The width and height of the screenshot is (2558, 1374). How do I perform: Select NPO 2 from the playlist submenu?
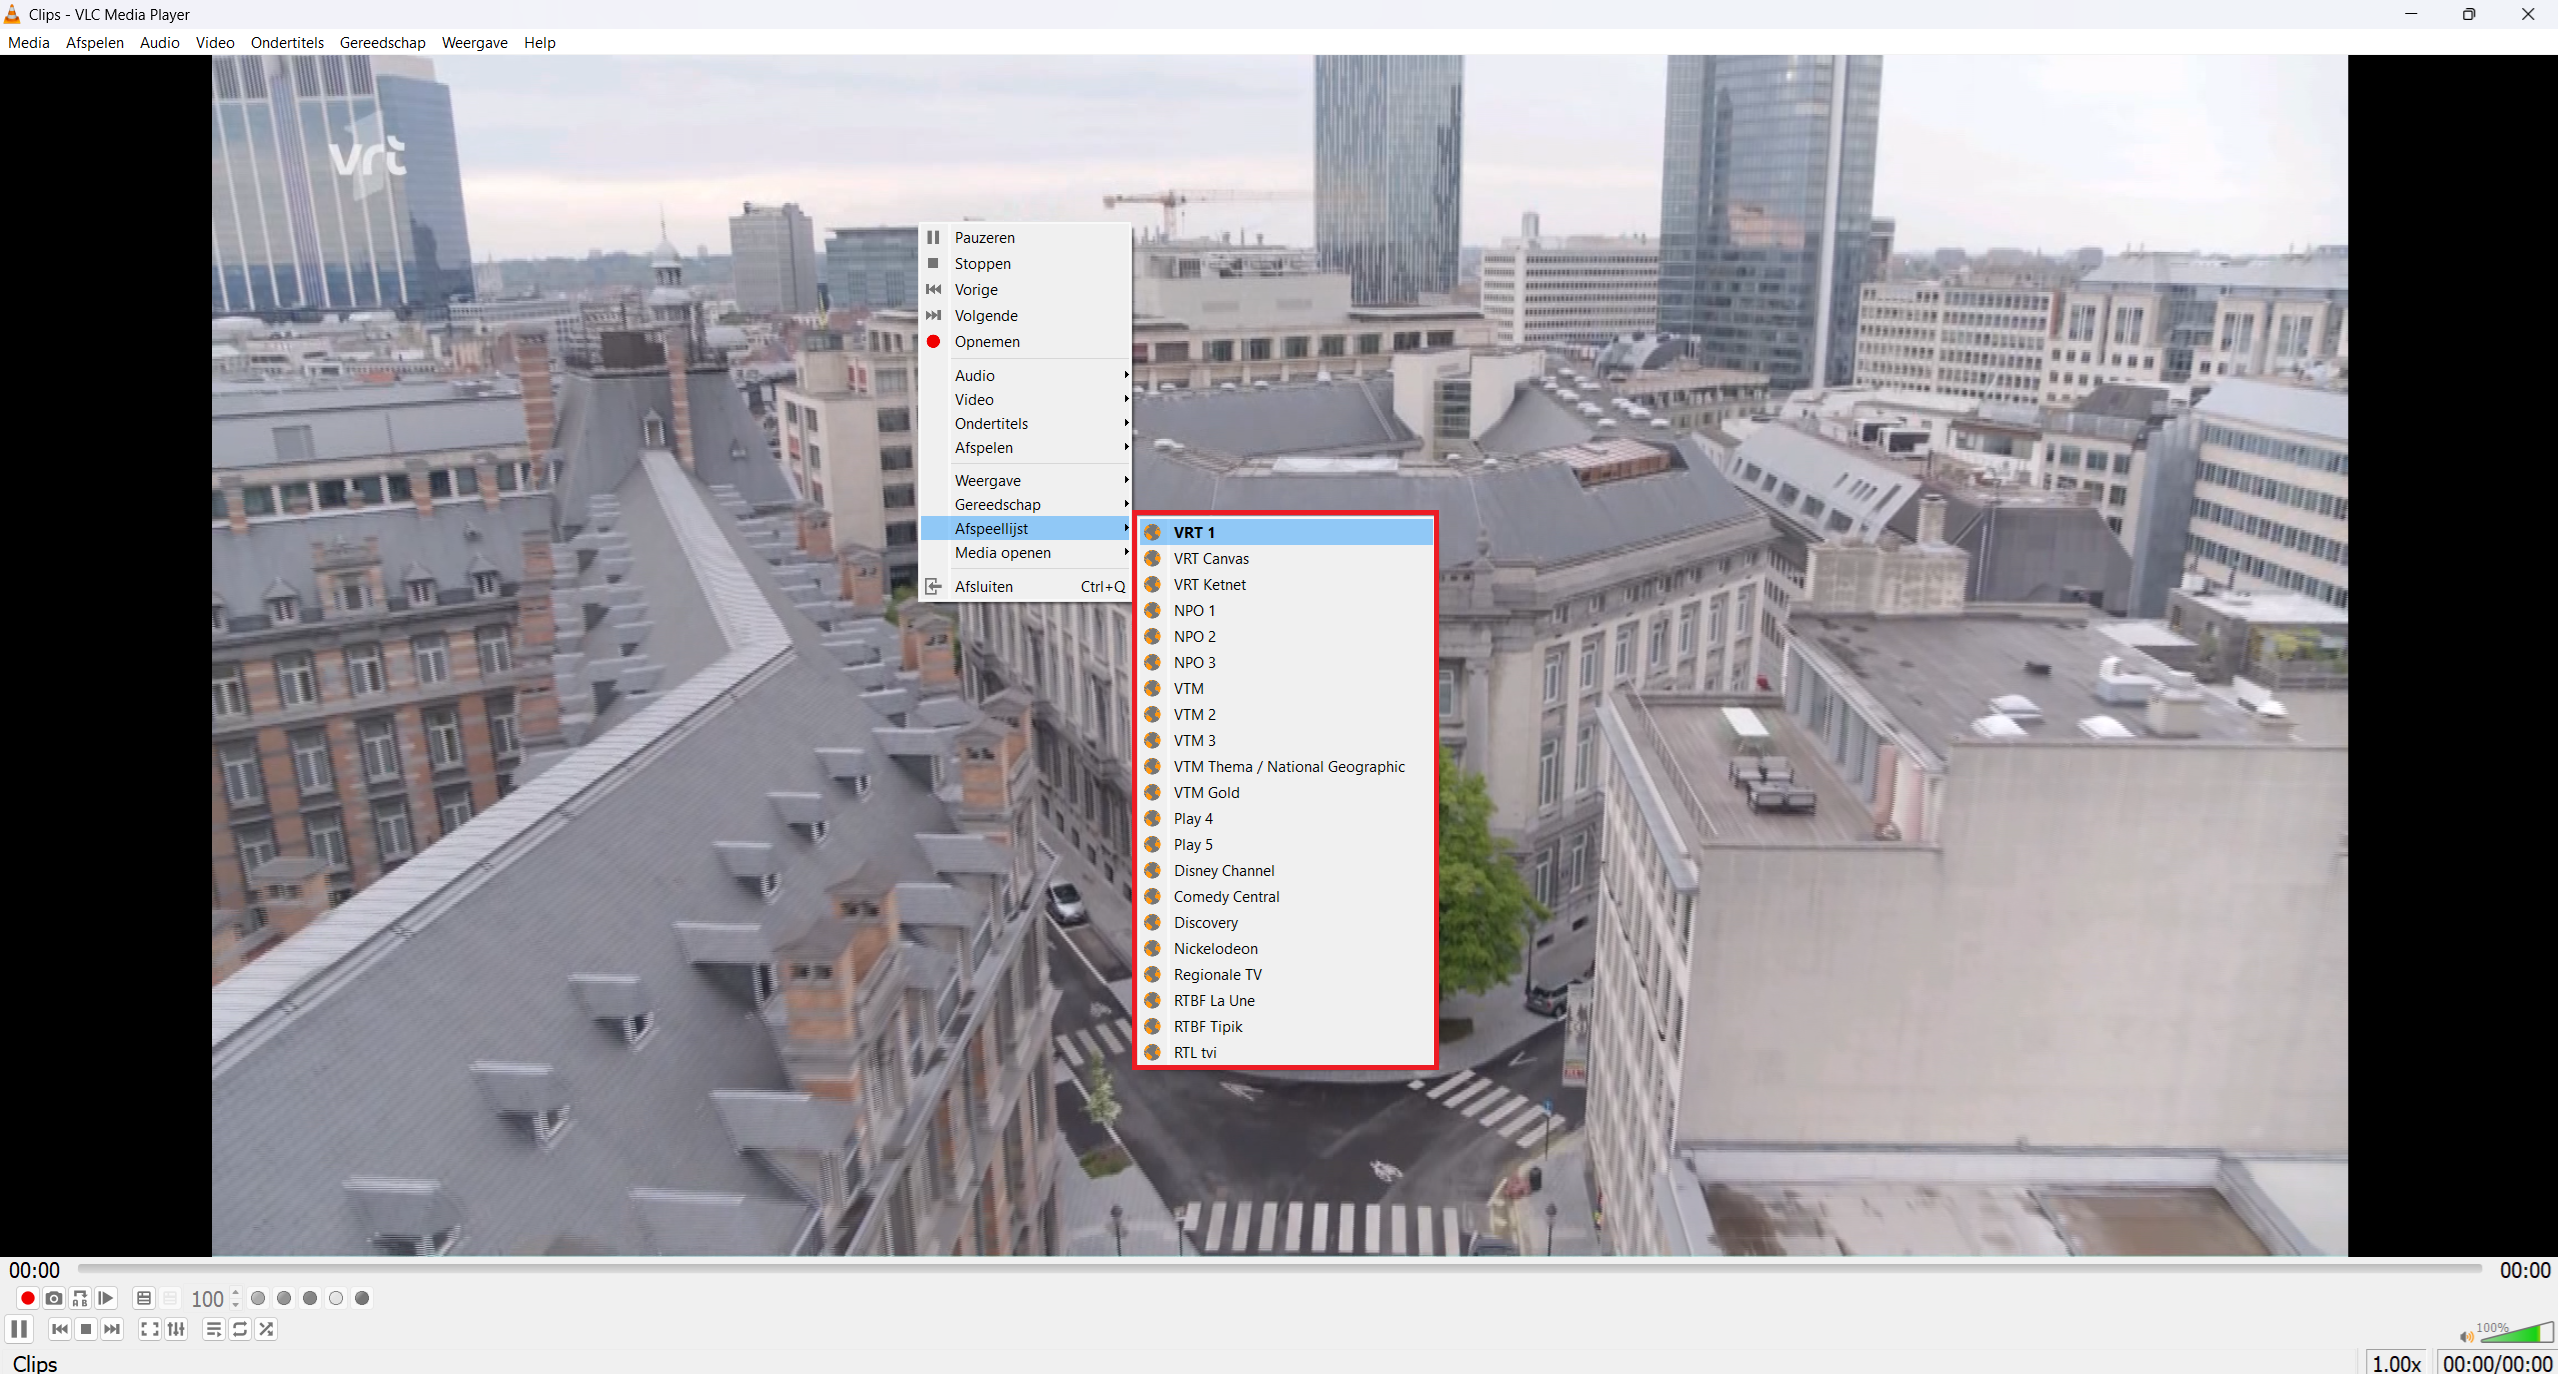coord(1194,637)
